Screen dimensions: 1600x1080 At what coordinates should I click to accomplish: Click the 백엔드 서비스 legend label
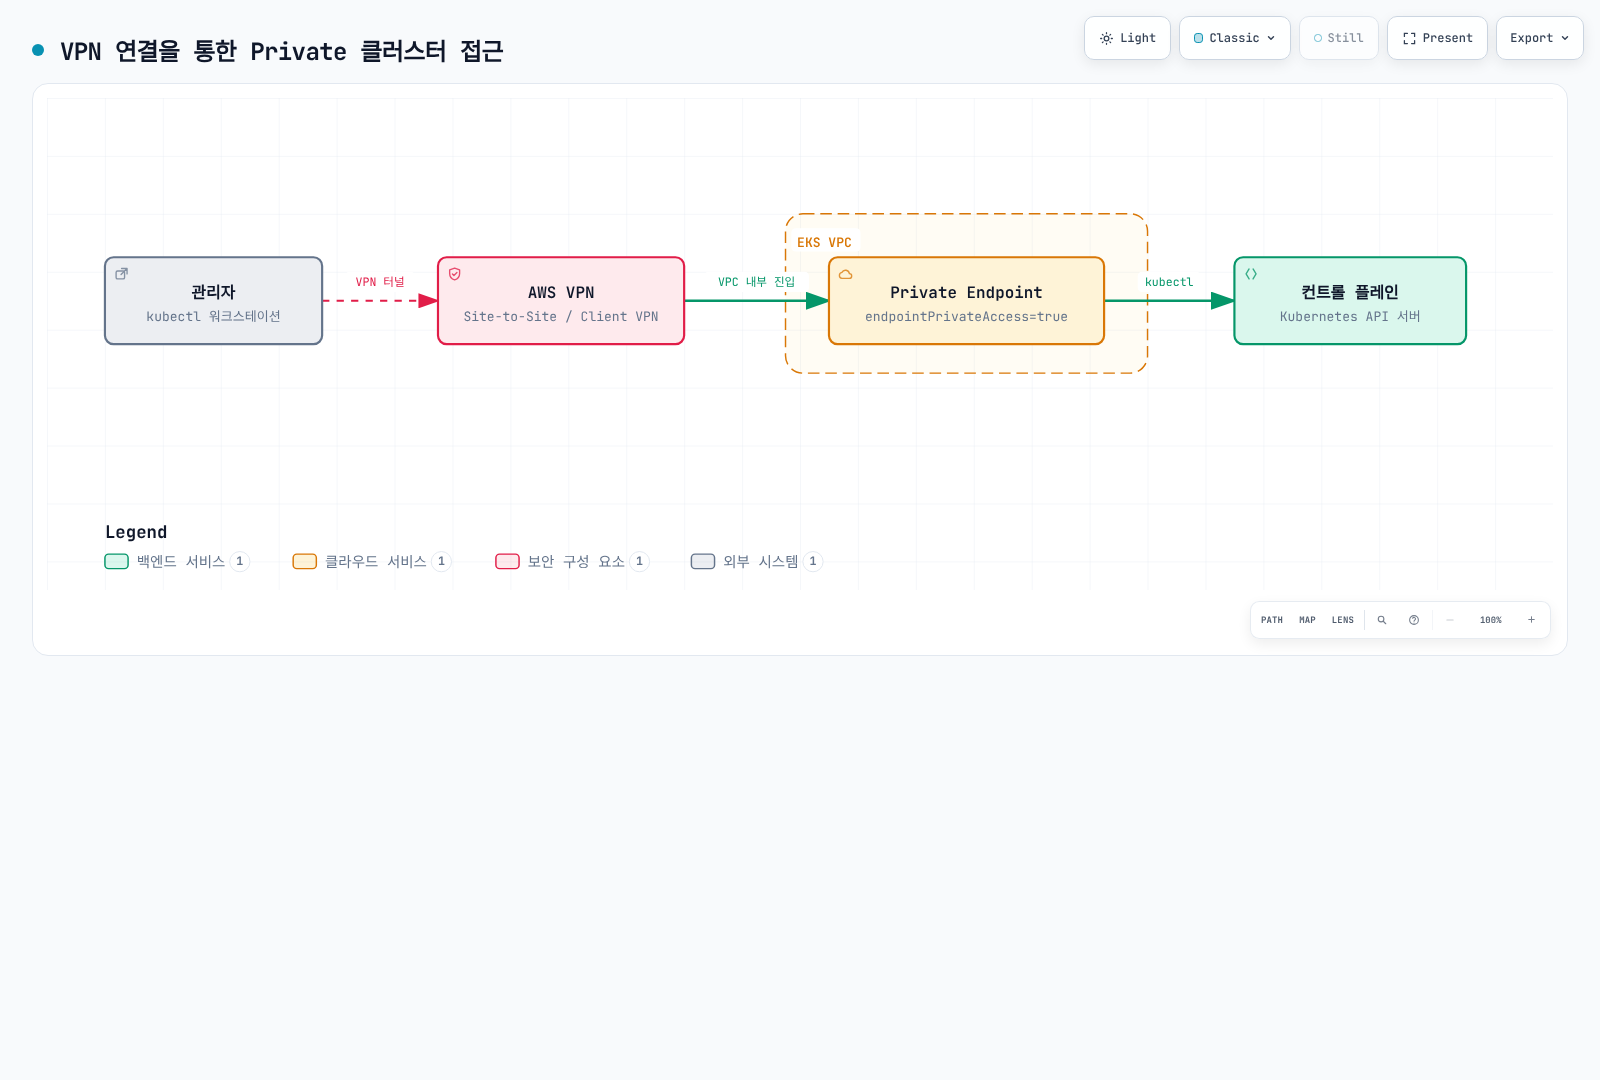pos(181,561)
